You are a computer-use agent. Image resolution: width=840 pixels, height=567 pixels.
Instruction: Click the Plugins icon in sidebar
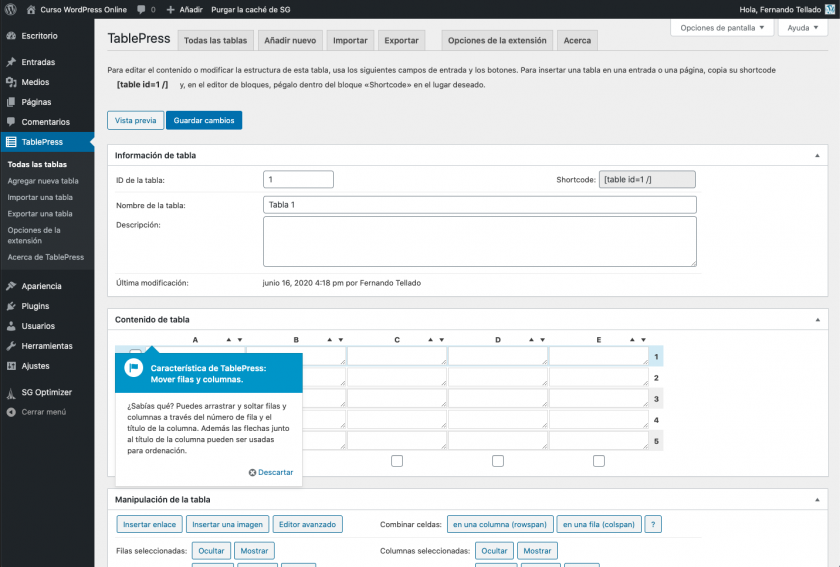tap(11, 306)
